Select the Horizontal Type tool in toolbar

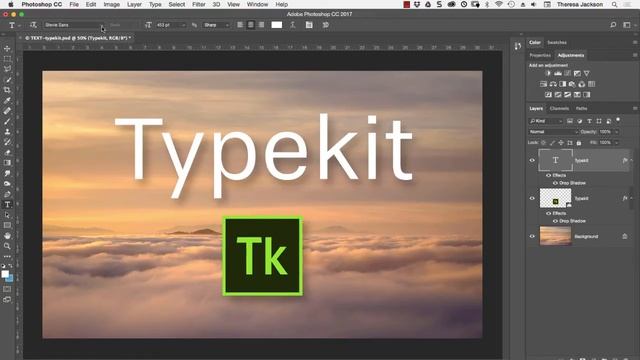click(7, 204)
